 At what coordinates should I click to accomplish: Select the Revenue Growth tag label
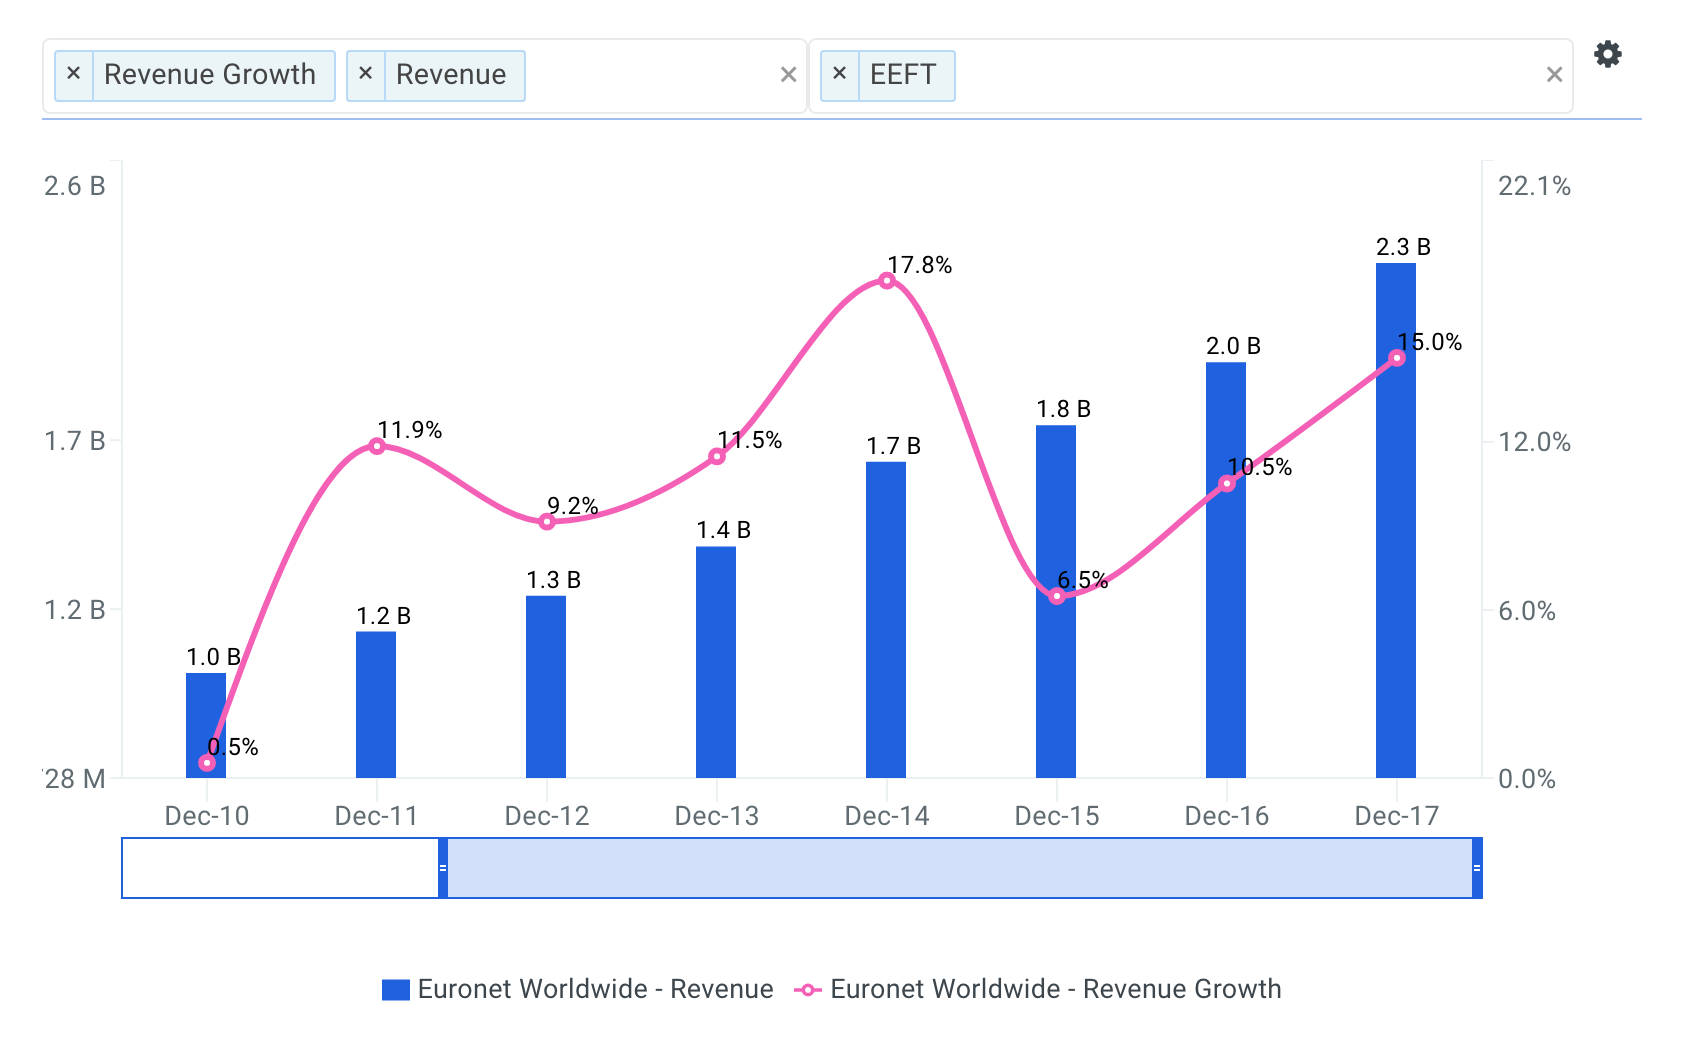(210, 74)
